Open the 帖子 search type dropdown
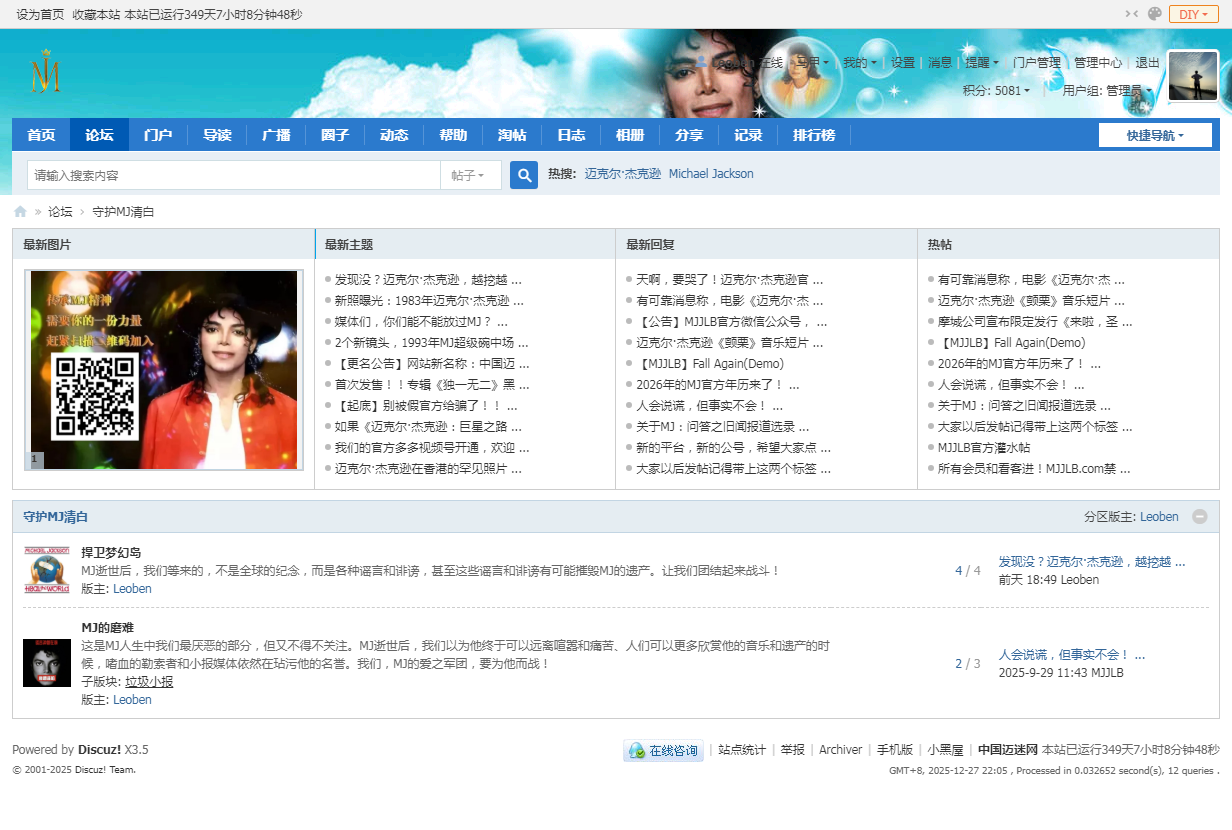 click(470, 175)
